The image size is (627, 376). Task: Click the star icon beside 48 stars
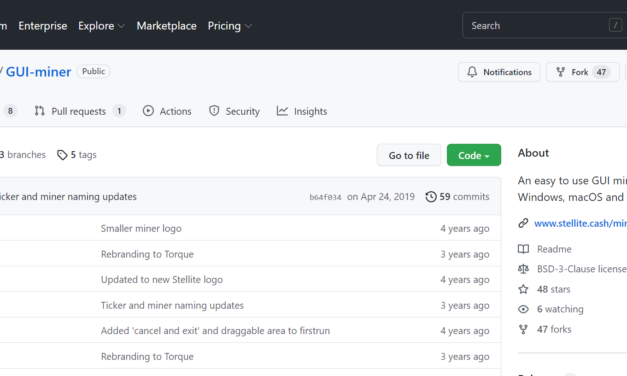point(523,289)
